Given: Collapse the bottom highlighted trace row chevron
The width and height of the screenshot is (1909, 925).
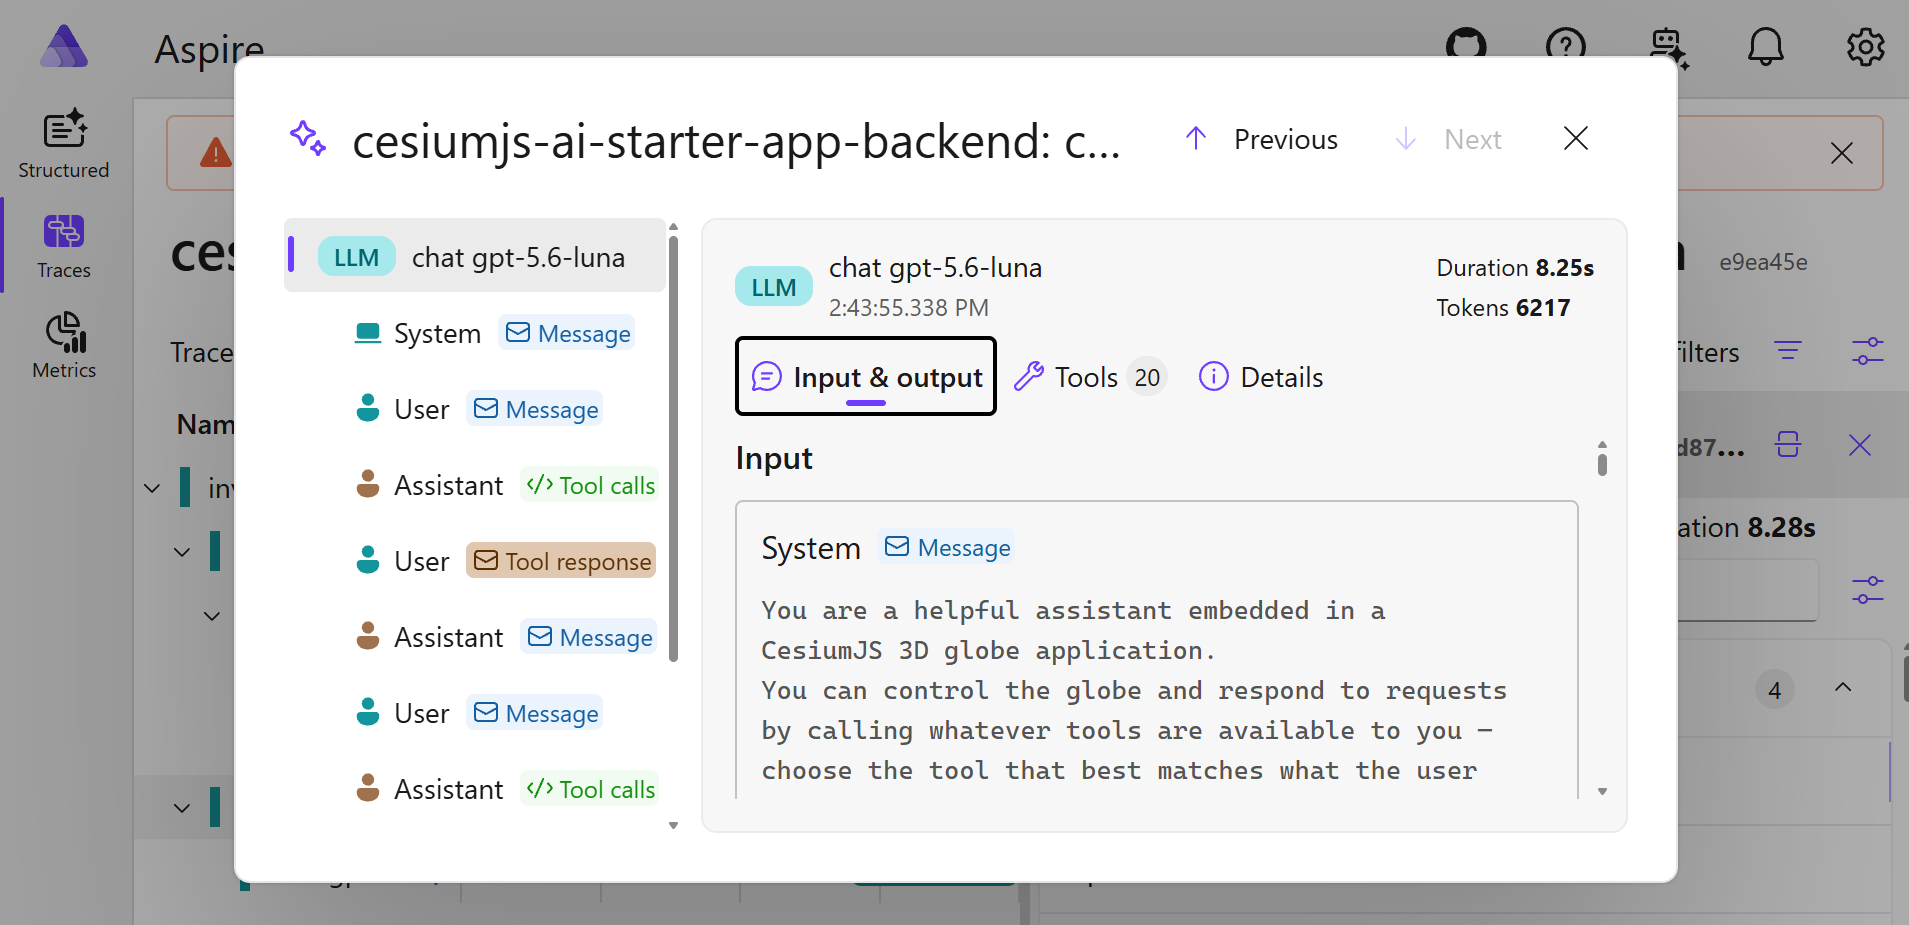Looking at the screenshot, I should [182, 808].
